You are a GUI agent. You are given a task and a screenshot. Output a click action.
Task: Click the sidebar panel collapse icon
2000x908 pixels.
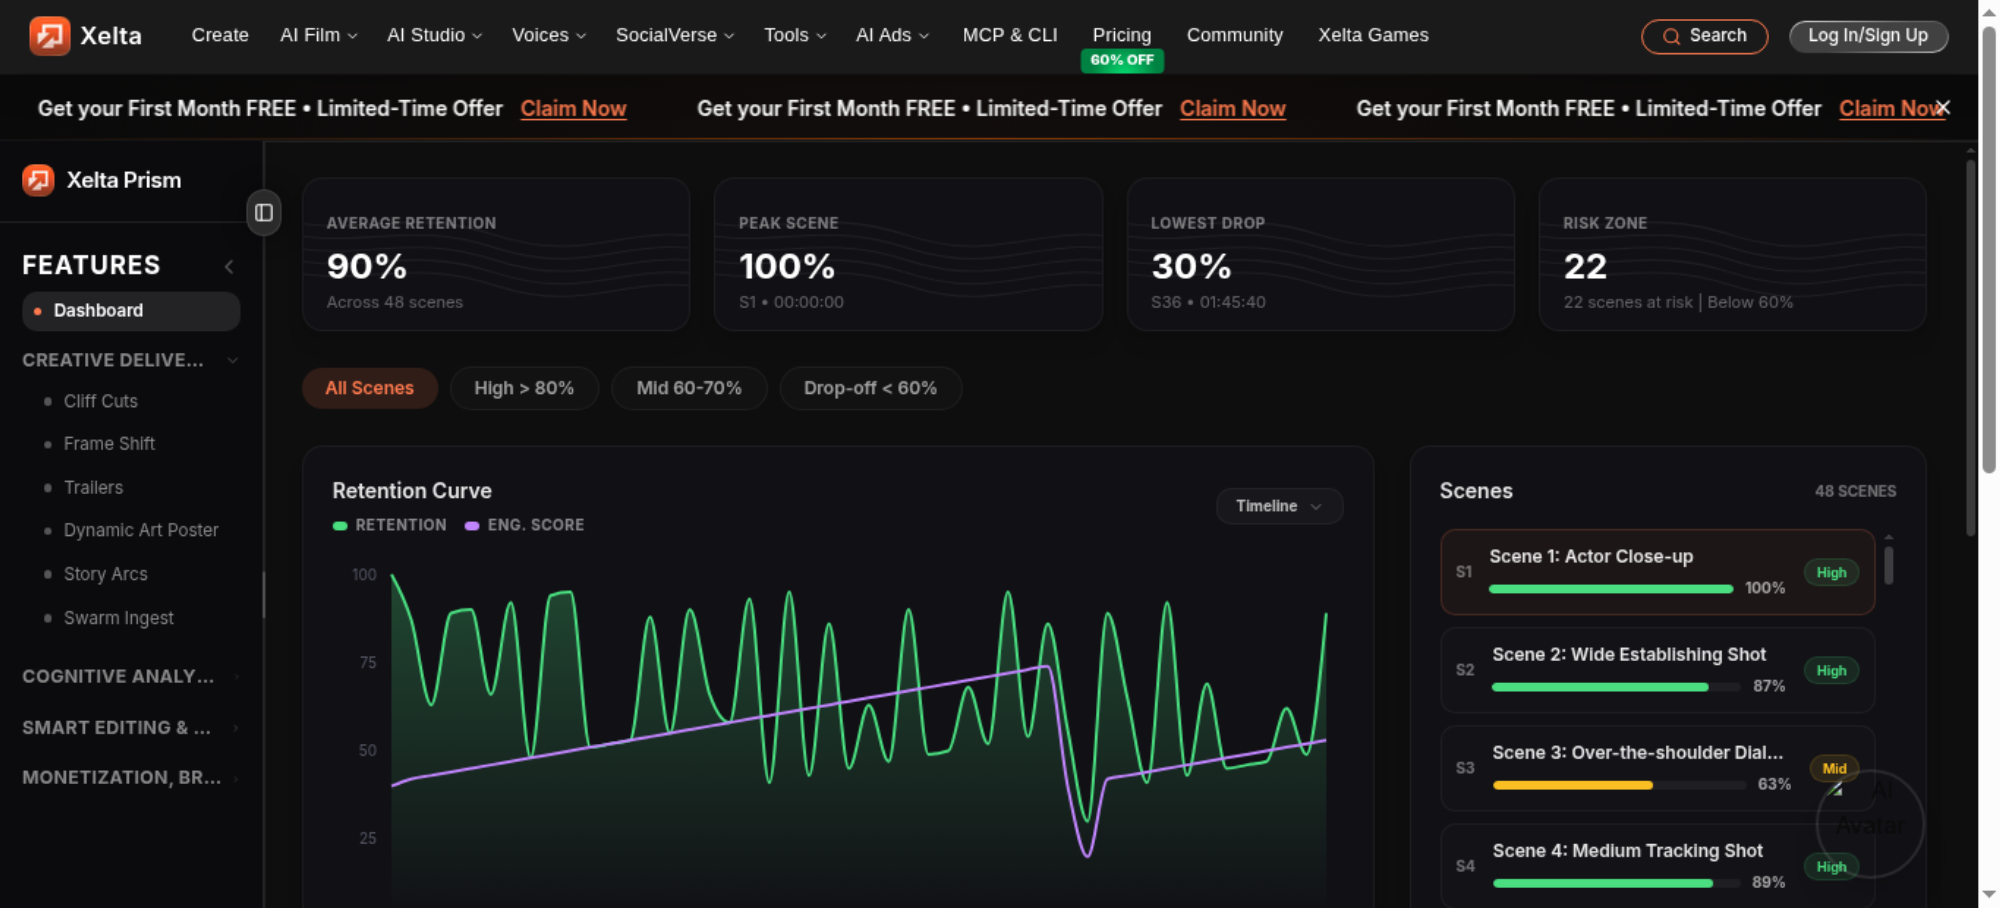click(x=264, y=212)
